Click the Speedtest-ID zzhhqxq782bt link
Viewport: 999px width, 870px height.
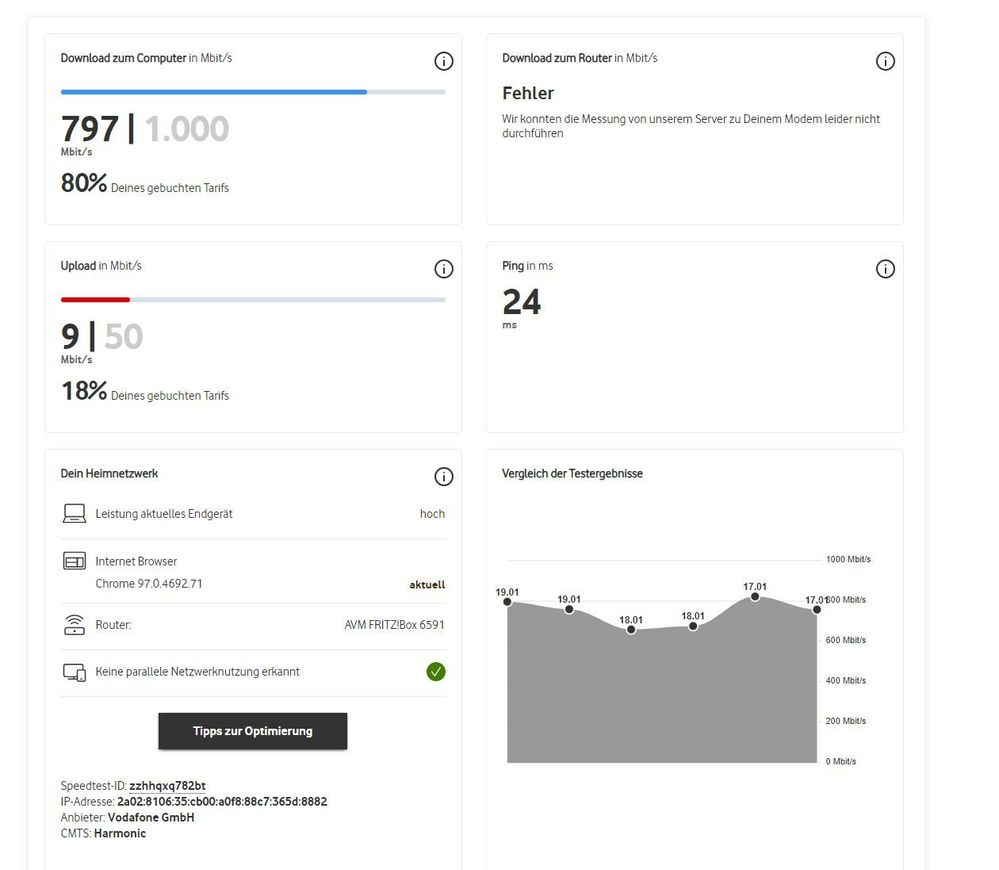(167, 786)
